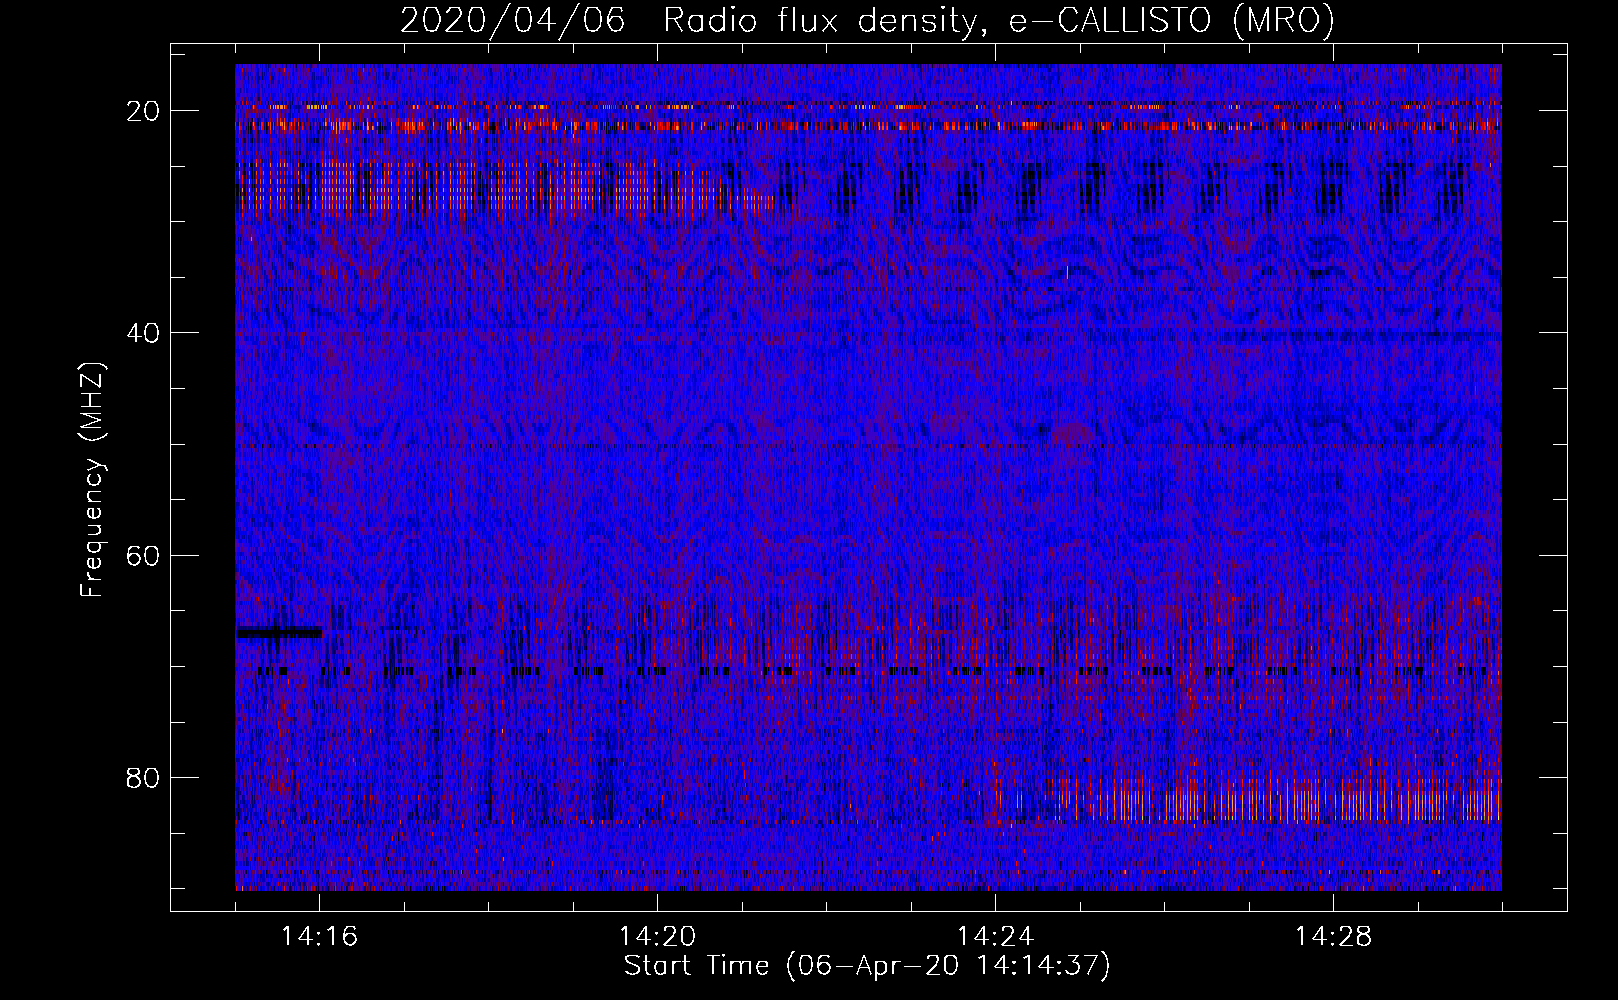The width and height of the screenshot is (1618, 1000).
Task: Click the '80' frequency tick label
Action: click(x=144, y=778)
